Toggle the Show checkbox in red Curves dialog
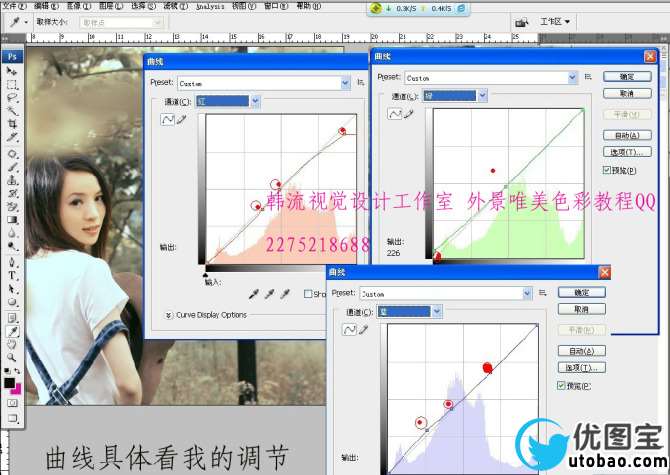This screenshot has width=670, height=475. click(308, 294)
